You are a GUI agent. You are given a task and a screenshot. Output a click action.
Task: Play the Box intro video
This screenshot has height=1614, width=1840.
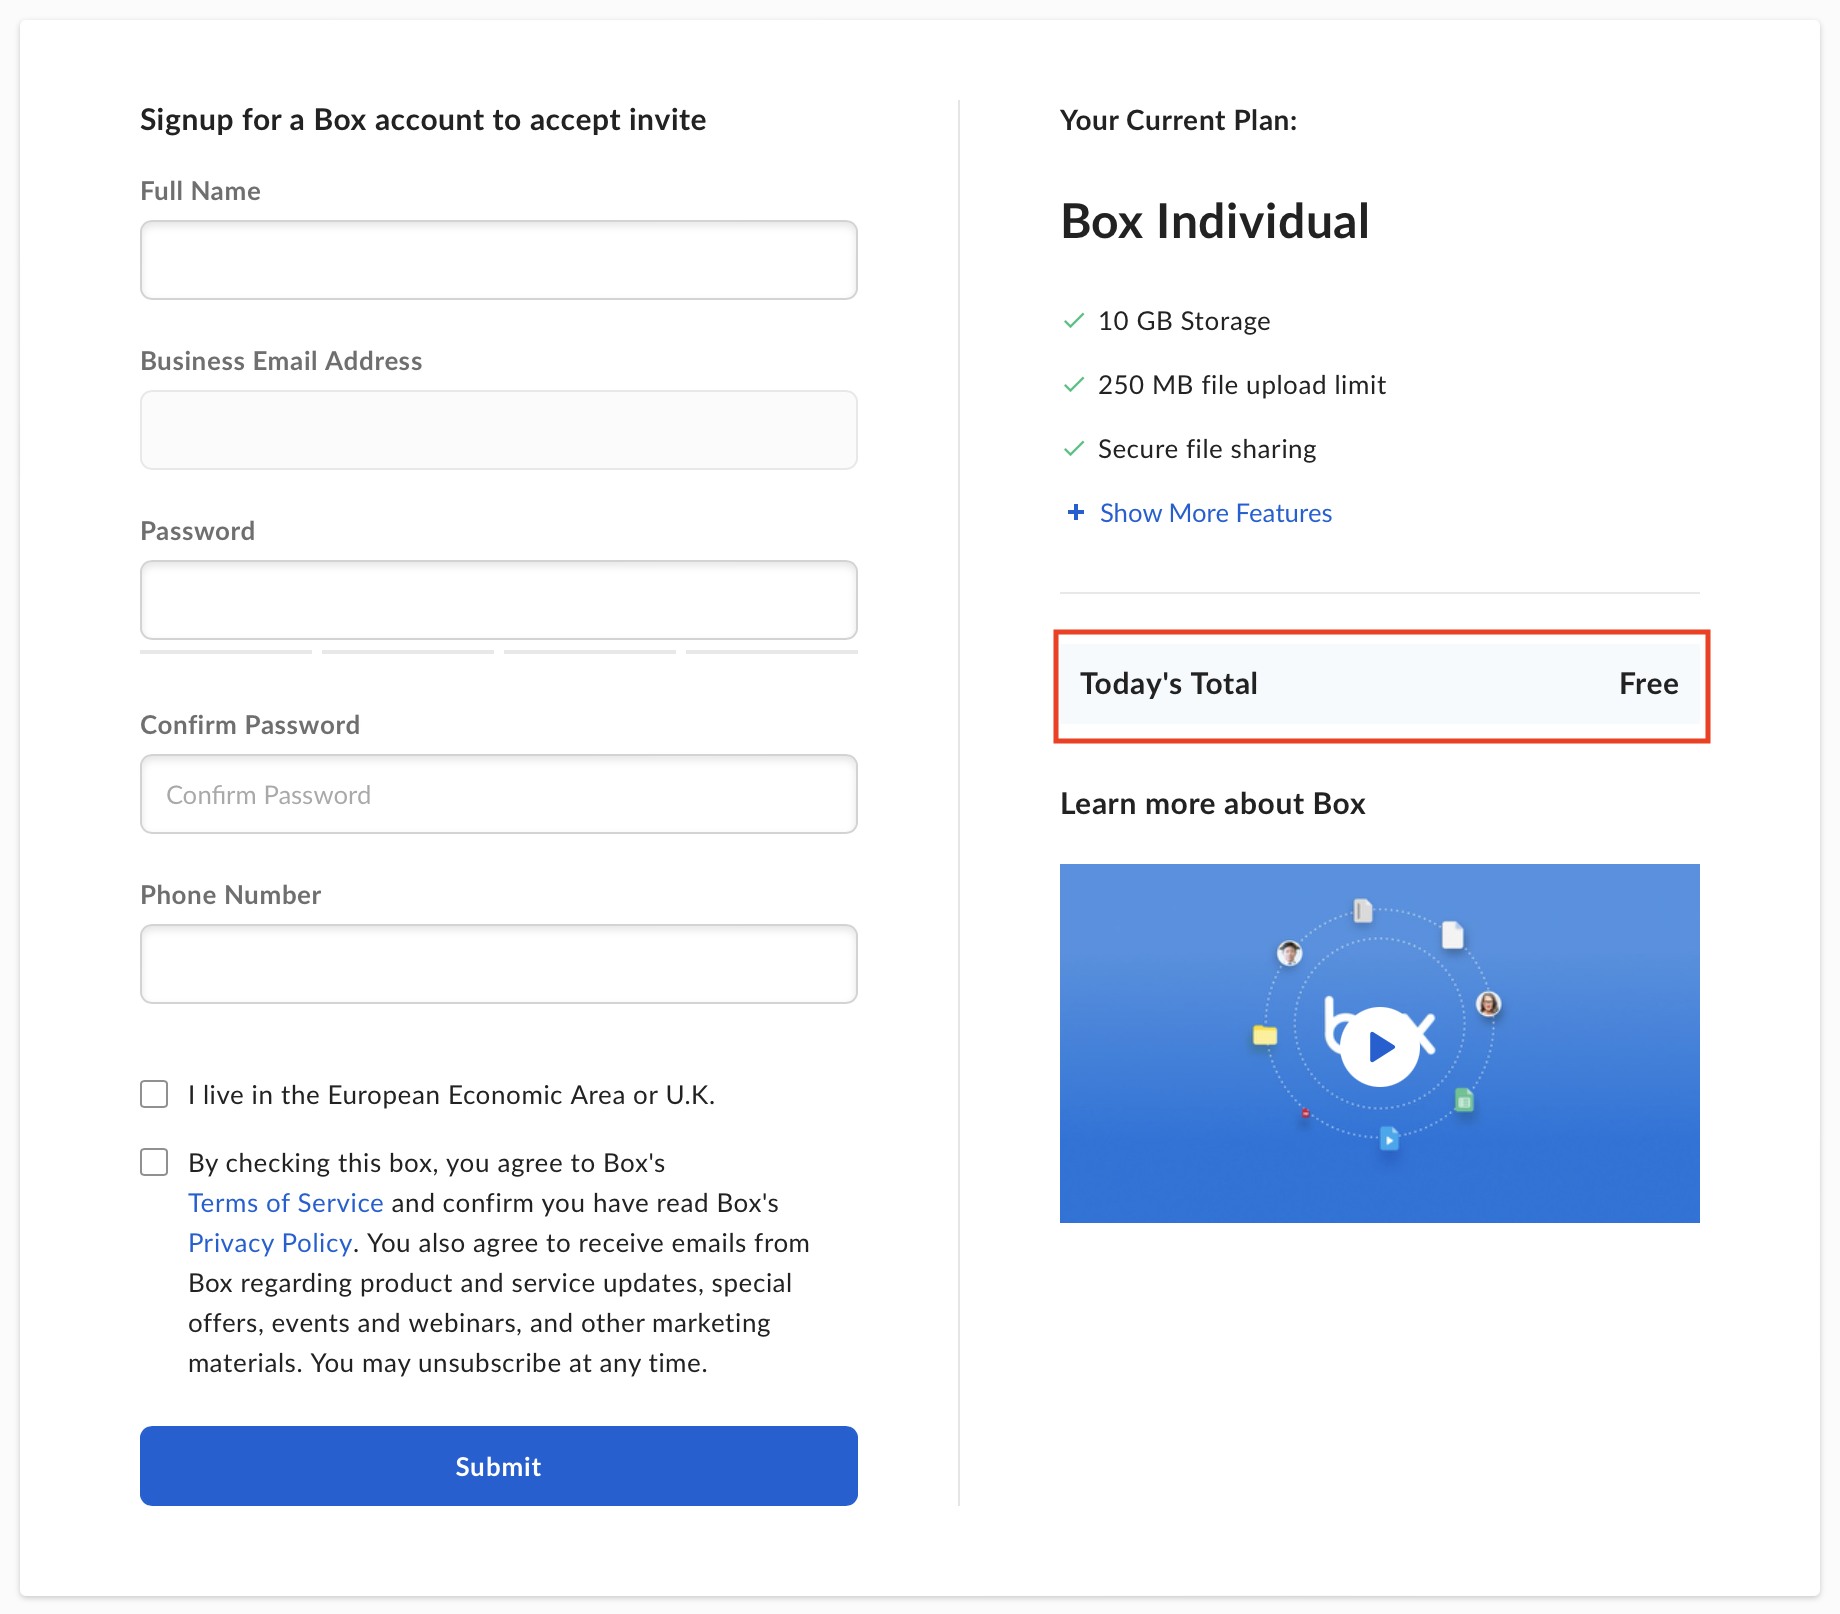click(1380, 1046)
